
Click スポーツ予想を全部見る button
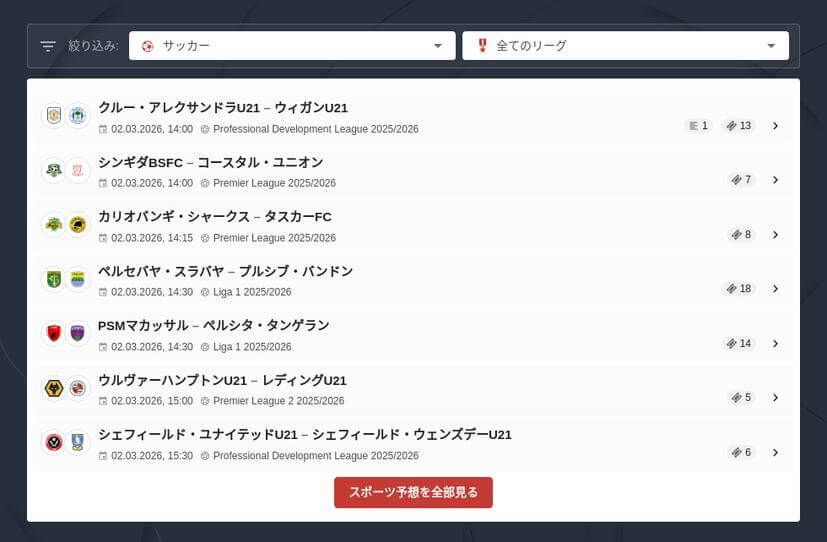pos(413,493)
